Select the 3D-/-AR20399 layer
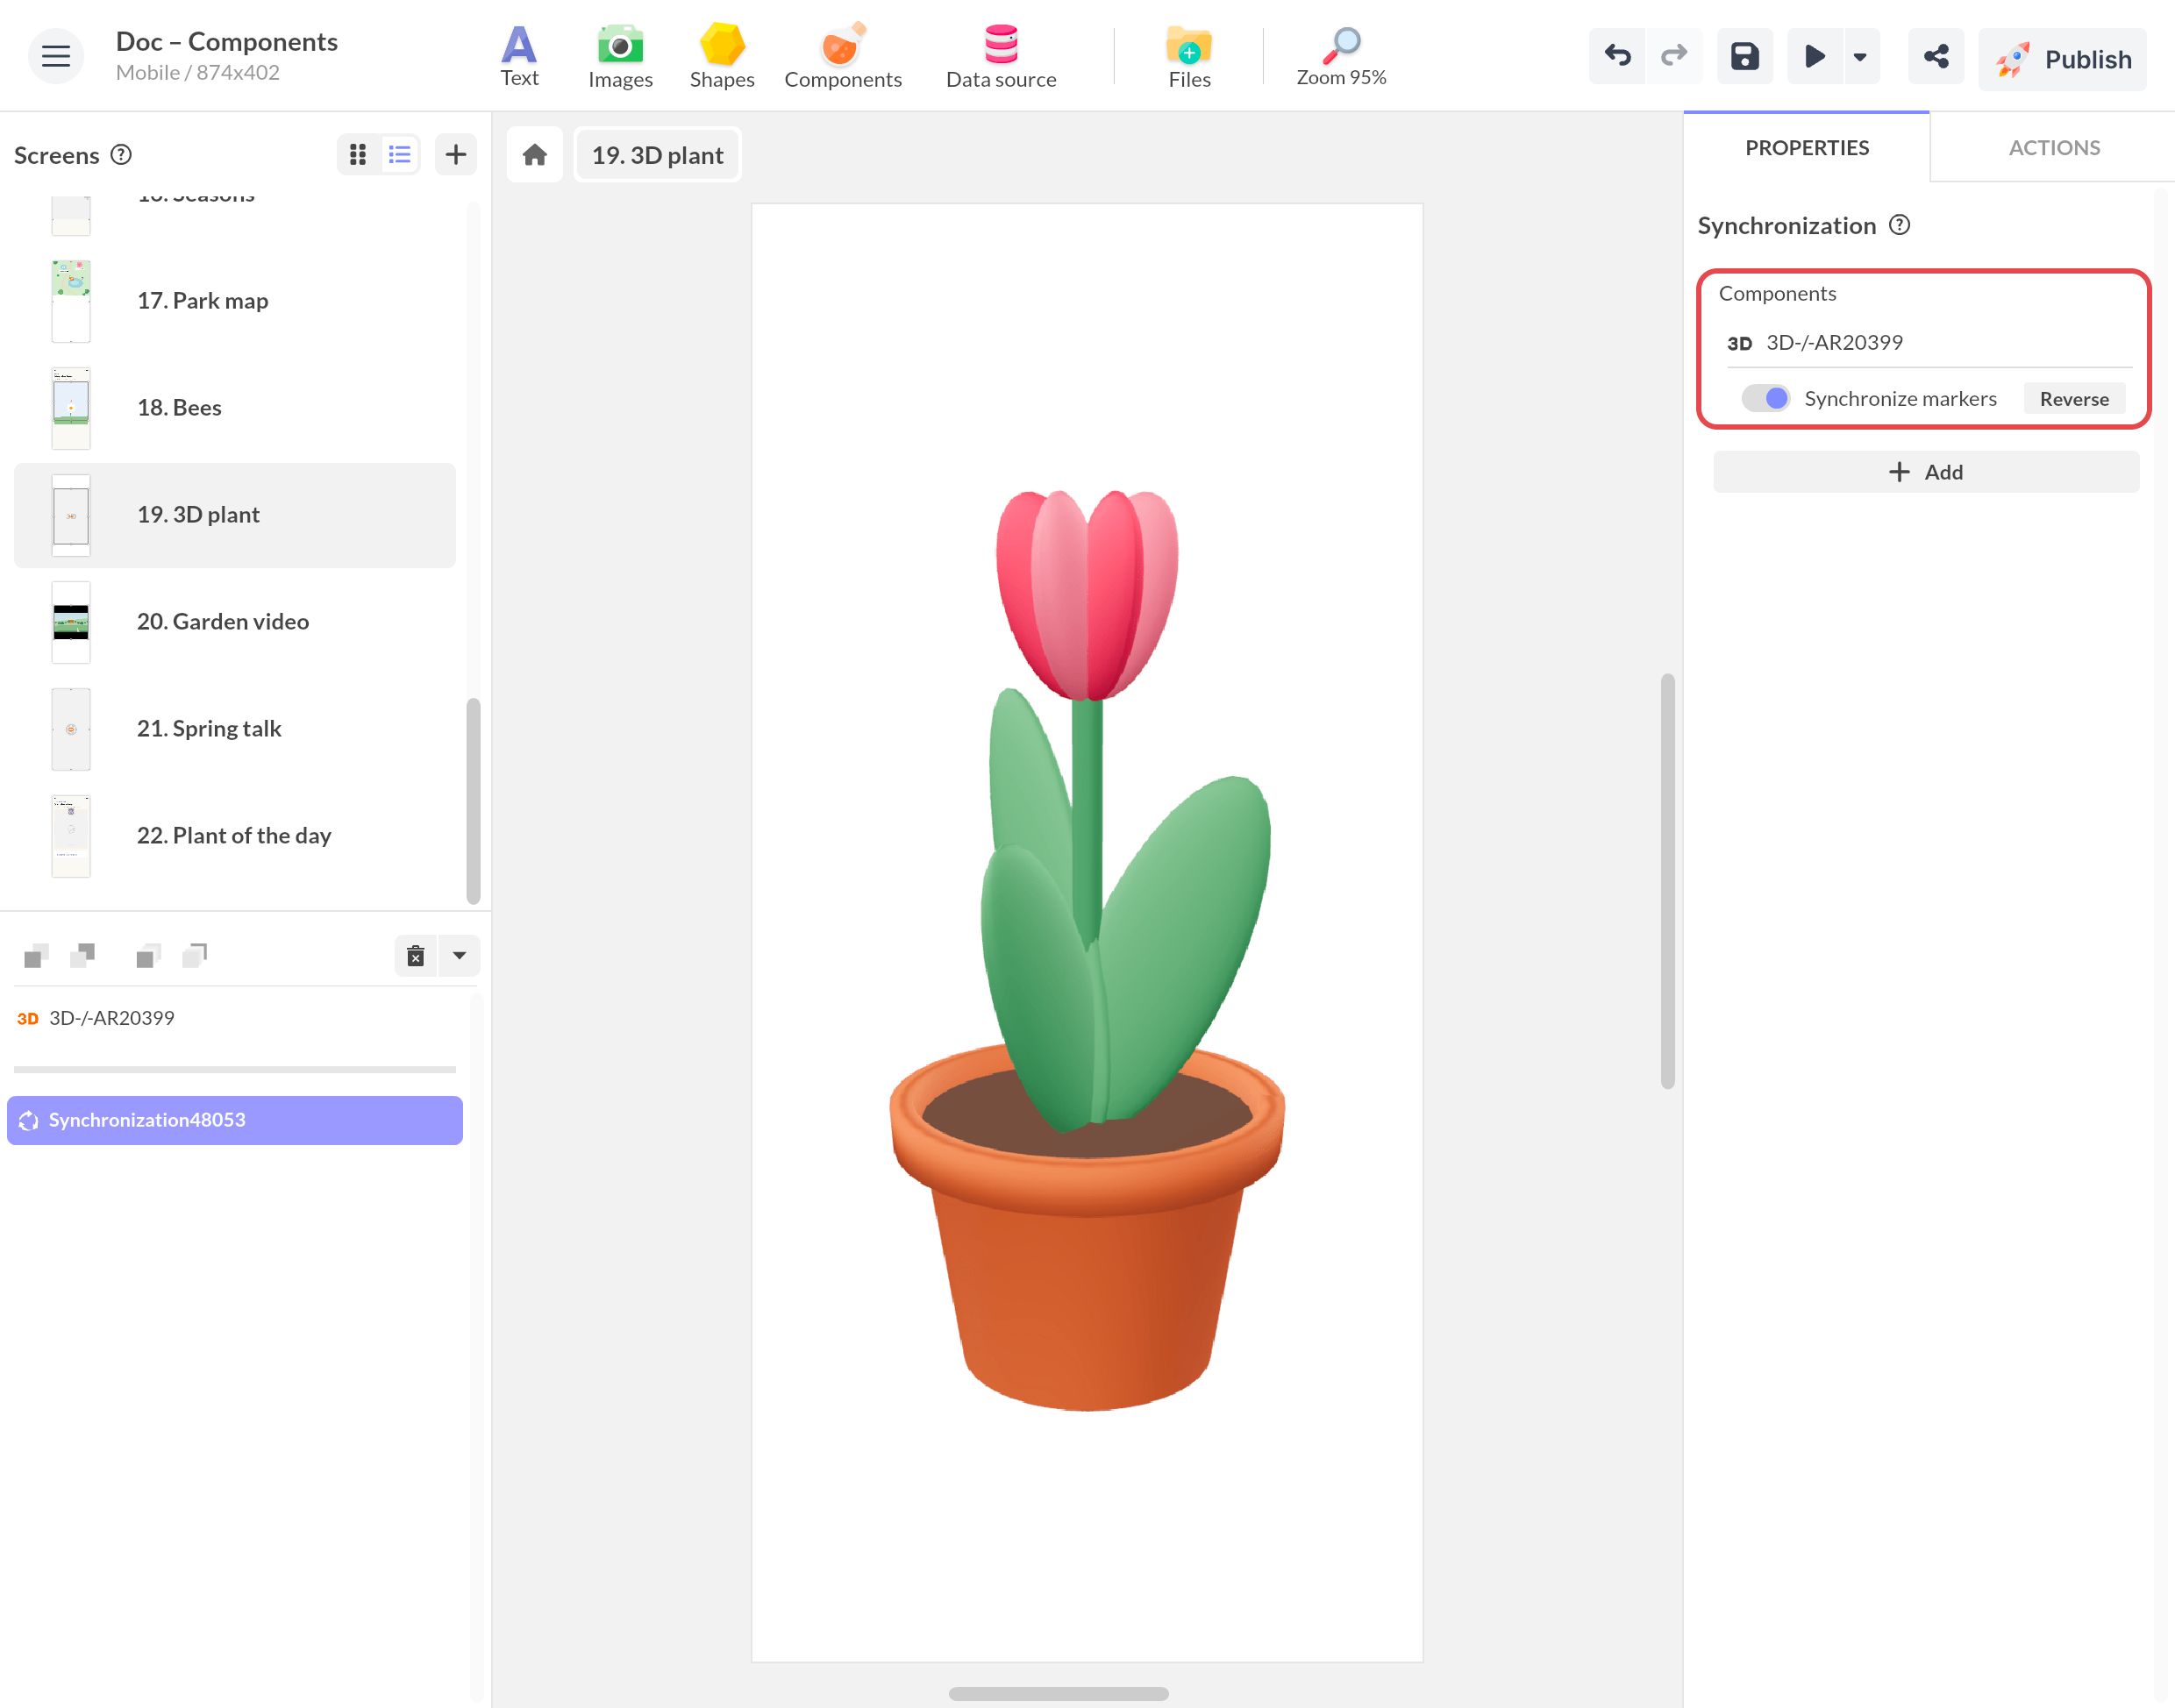 tap(235, 1018)
